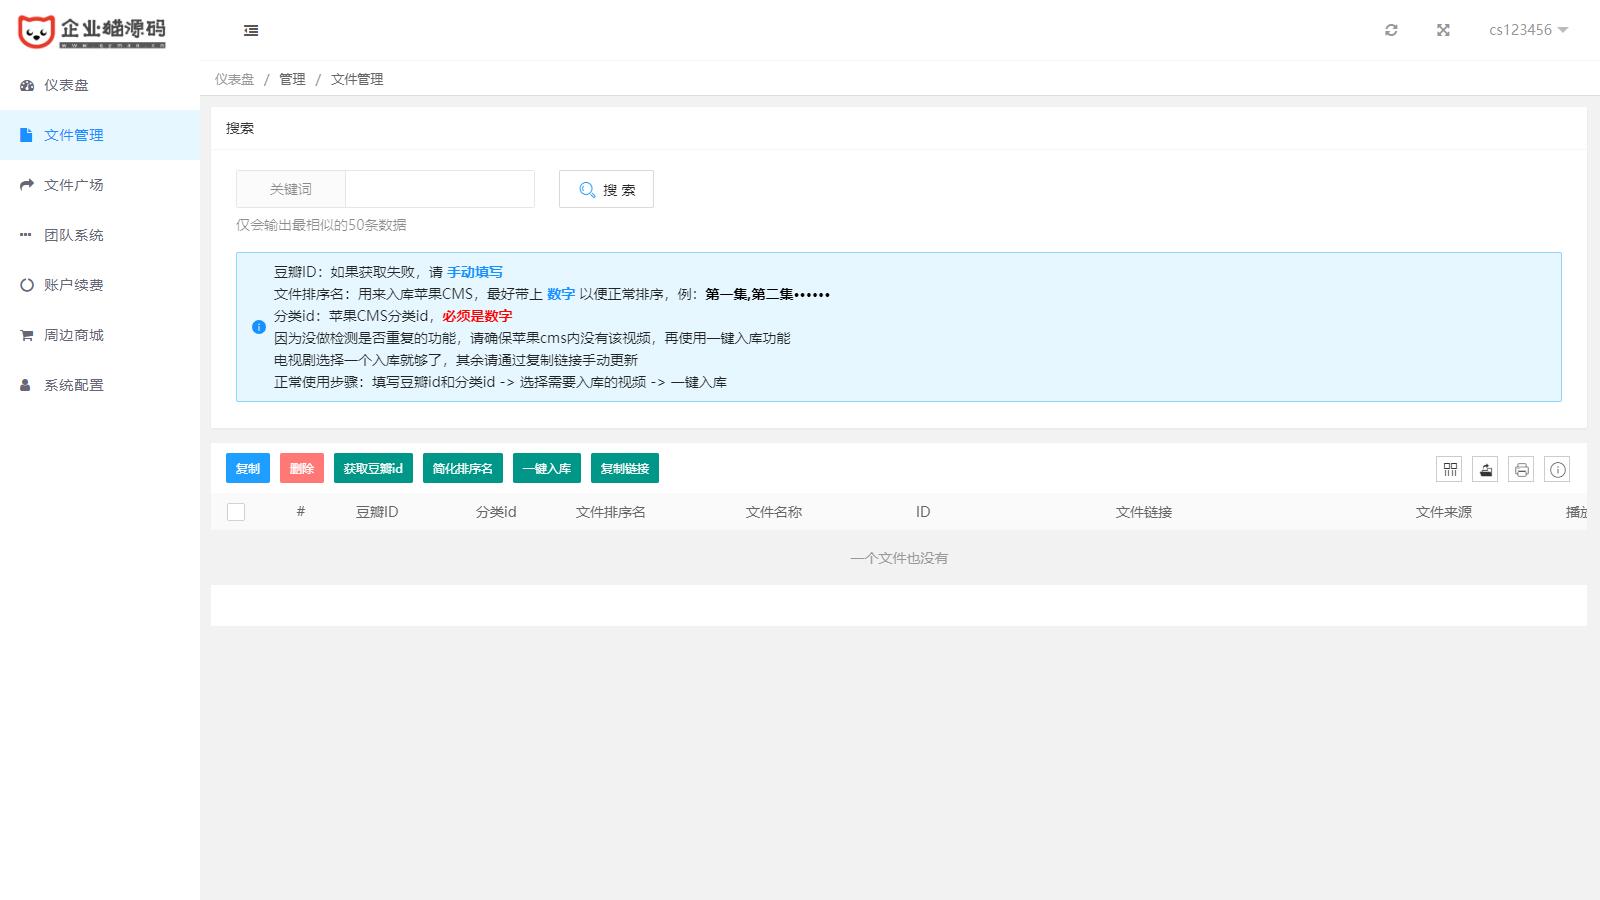Image resolution: width=1600 pixels, height=900 pixels.
Task: Click the cart icon next to 周边商城
Action: coord(25,335)
